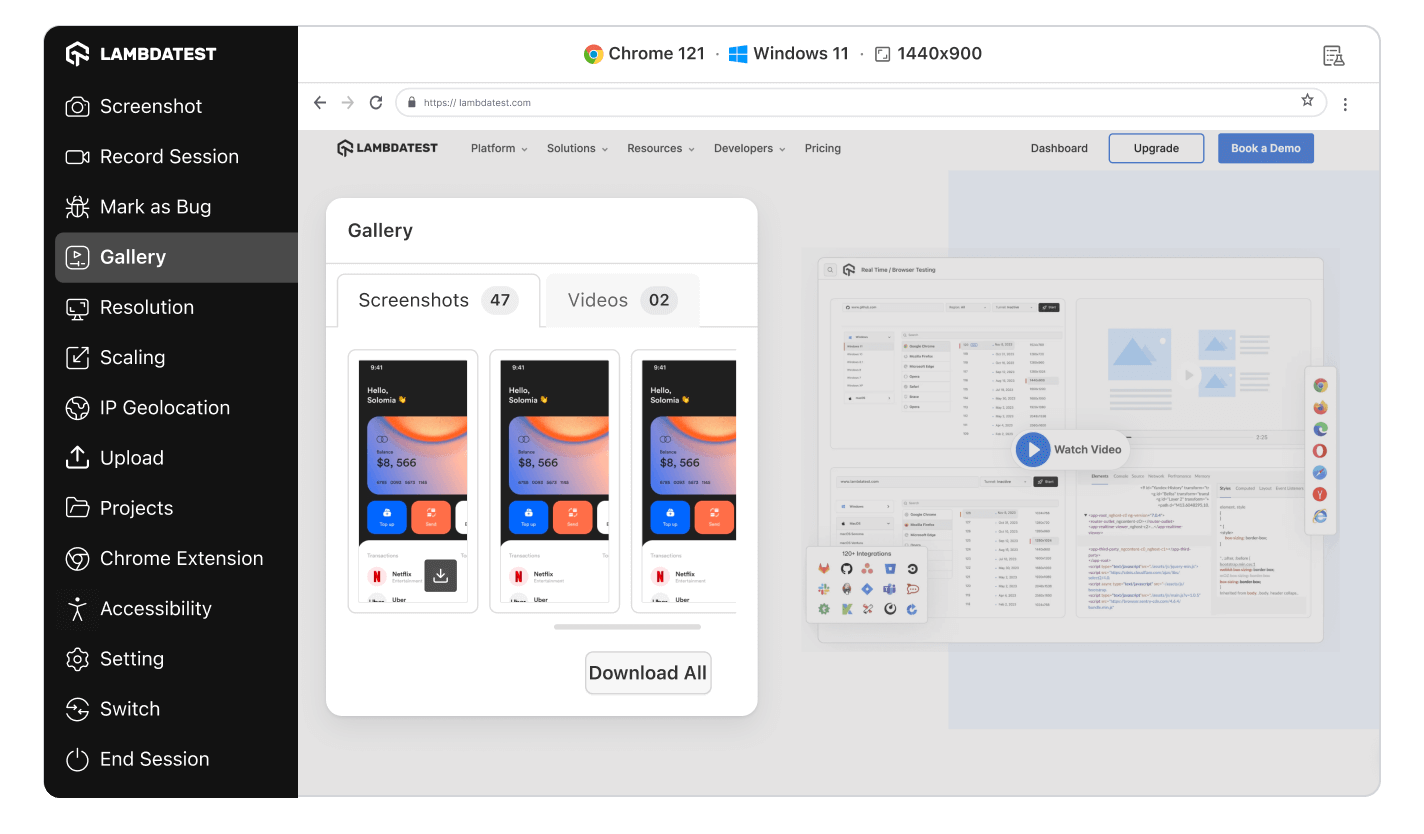Click the Book a Demo button
This screenshot has width=1424, height=834.
1265,148
